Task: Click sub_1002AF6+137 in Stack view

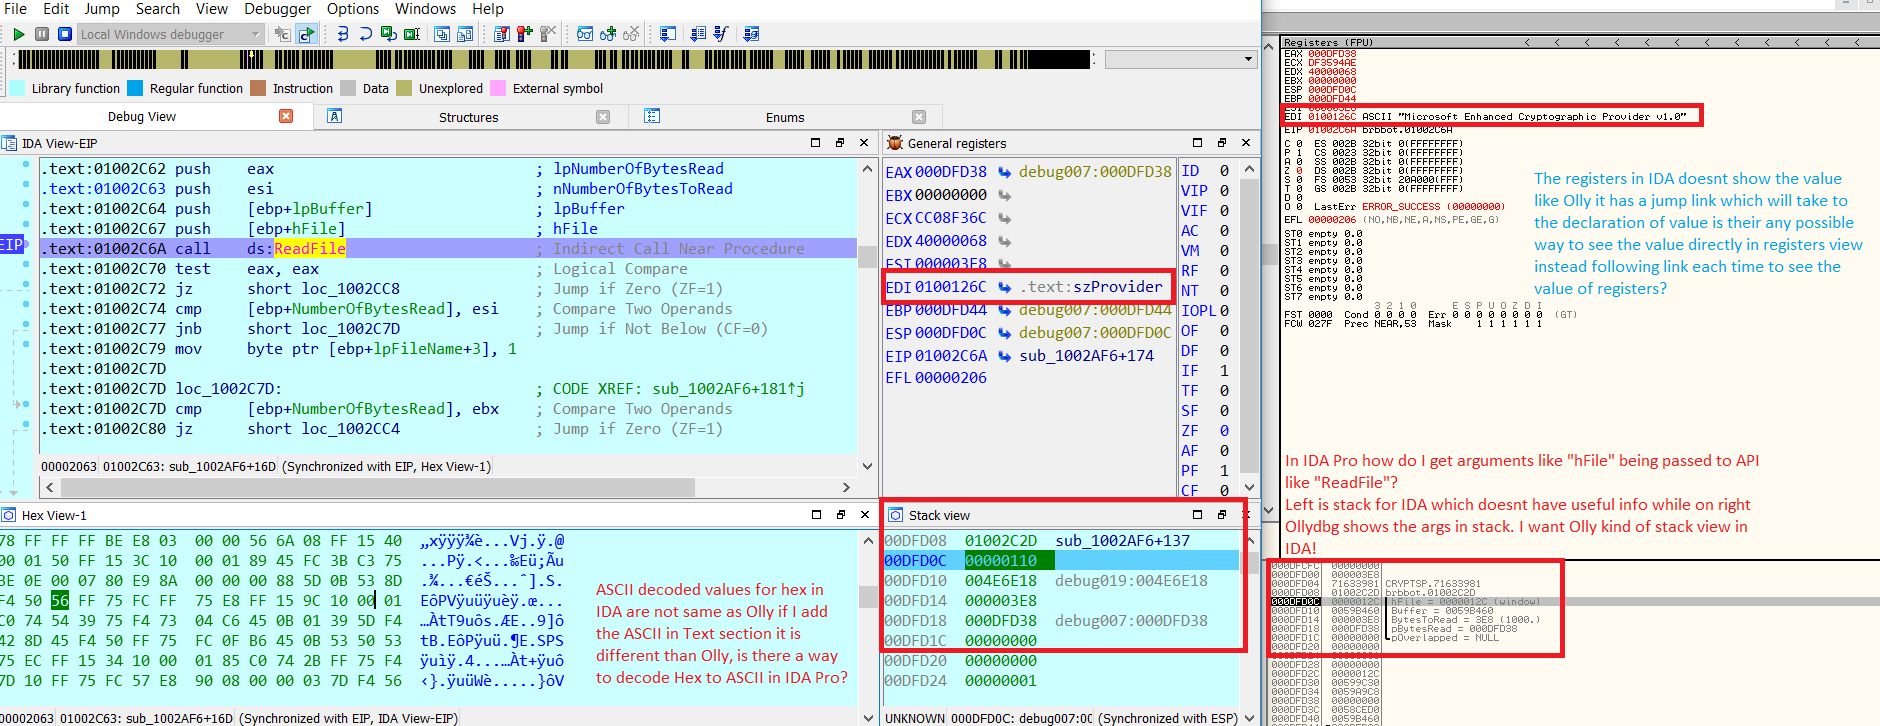Action: [1122, 541]
